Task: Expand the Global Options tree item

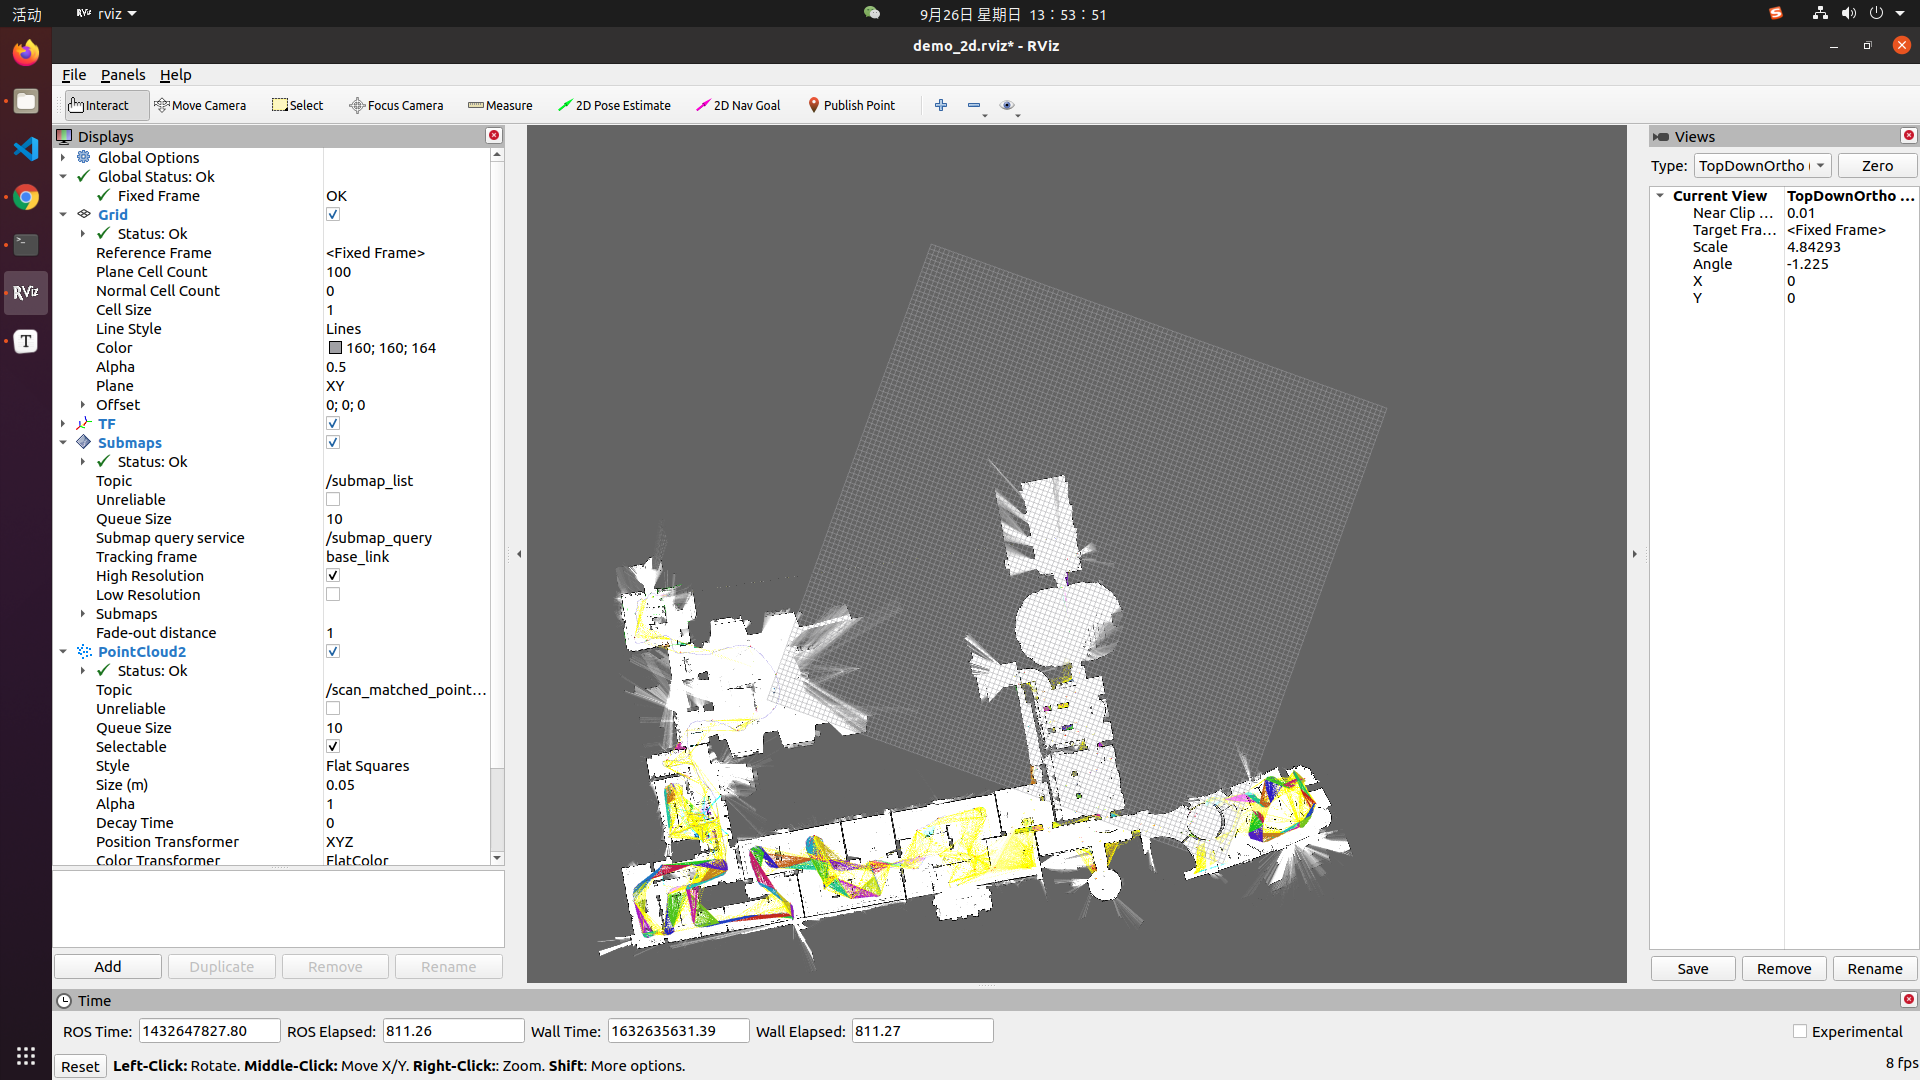Action: [x=63, y=157]
